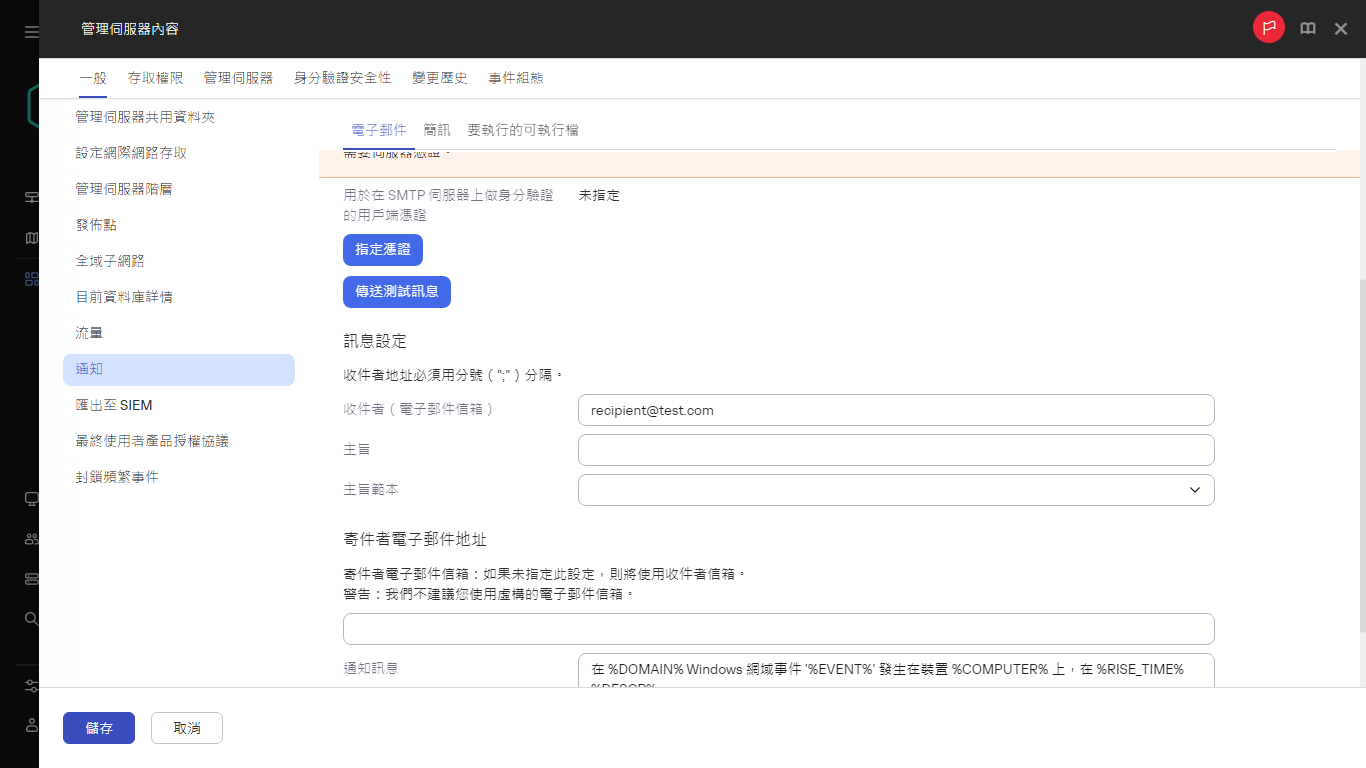The width and height of the screenshot is (1366, 768).
Task: Open the 主旨範本 dropdown menu
Action: [x=895, y=489]
